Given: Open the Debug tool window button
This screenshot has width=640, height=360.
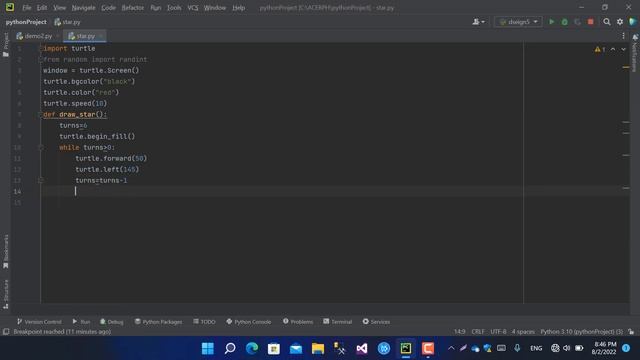Looking at the screenshot, I should 111,322.
